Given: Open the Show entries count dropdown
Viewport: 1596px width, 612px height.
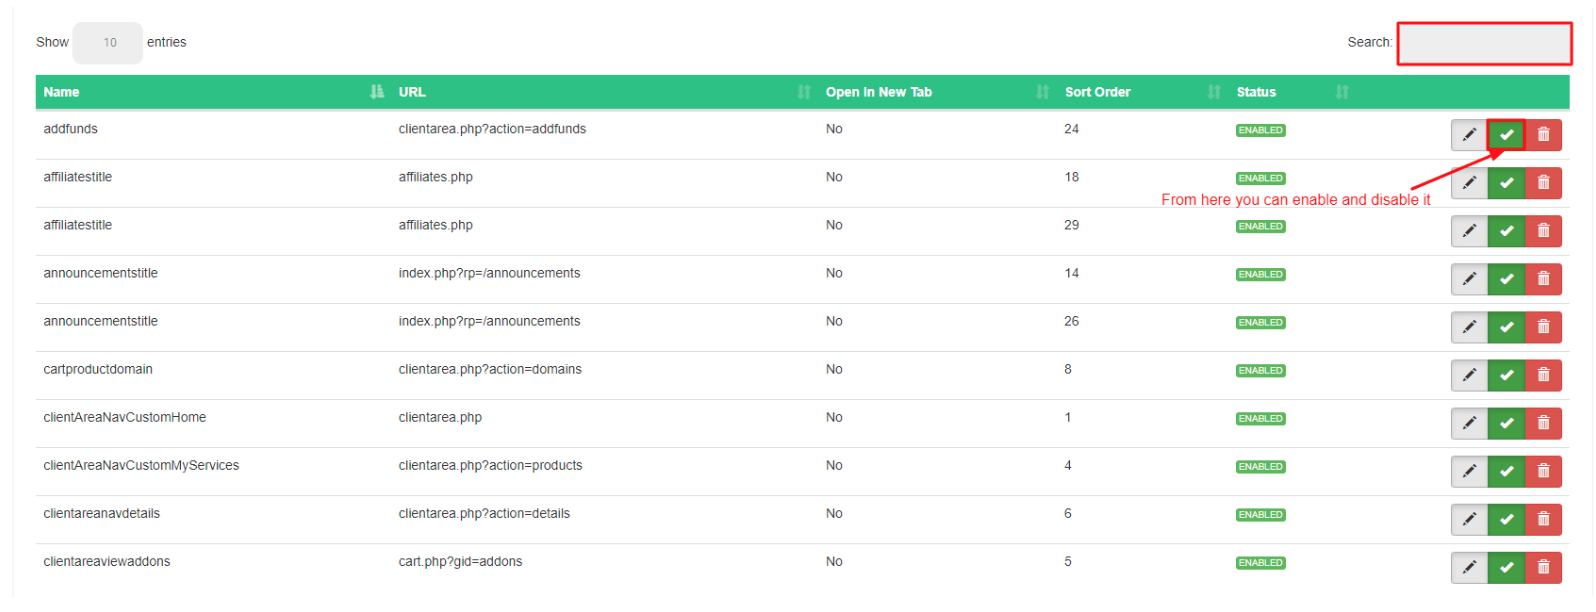Looking at the screenshot, I should pos(108,43).
